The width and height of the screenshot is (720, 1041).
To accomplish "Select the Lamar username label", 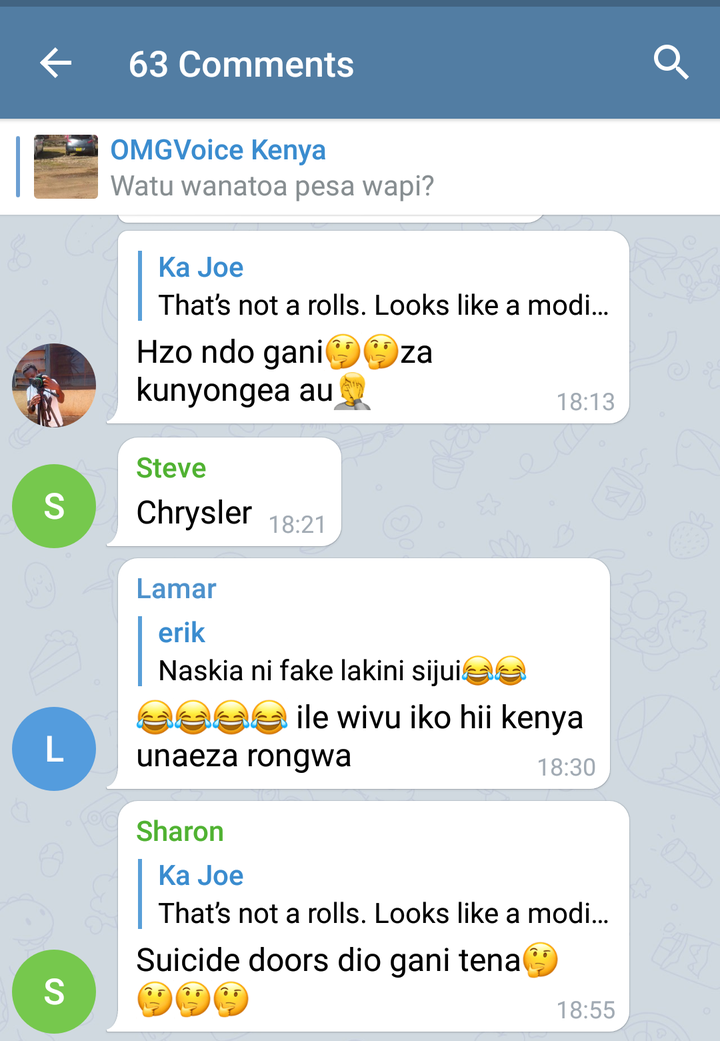I will pos(176,589).
